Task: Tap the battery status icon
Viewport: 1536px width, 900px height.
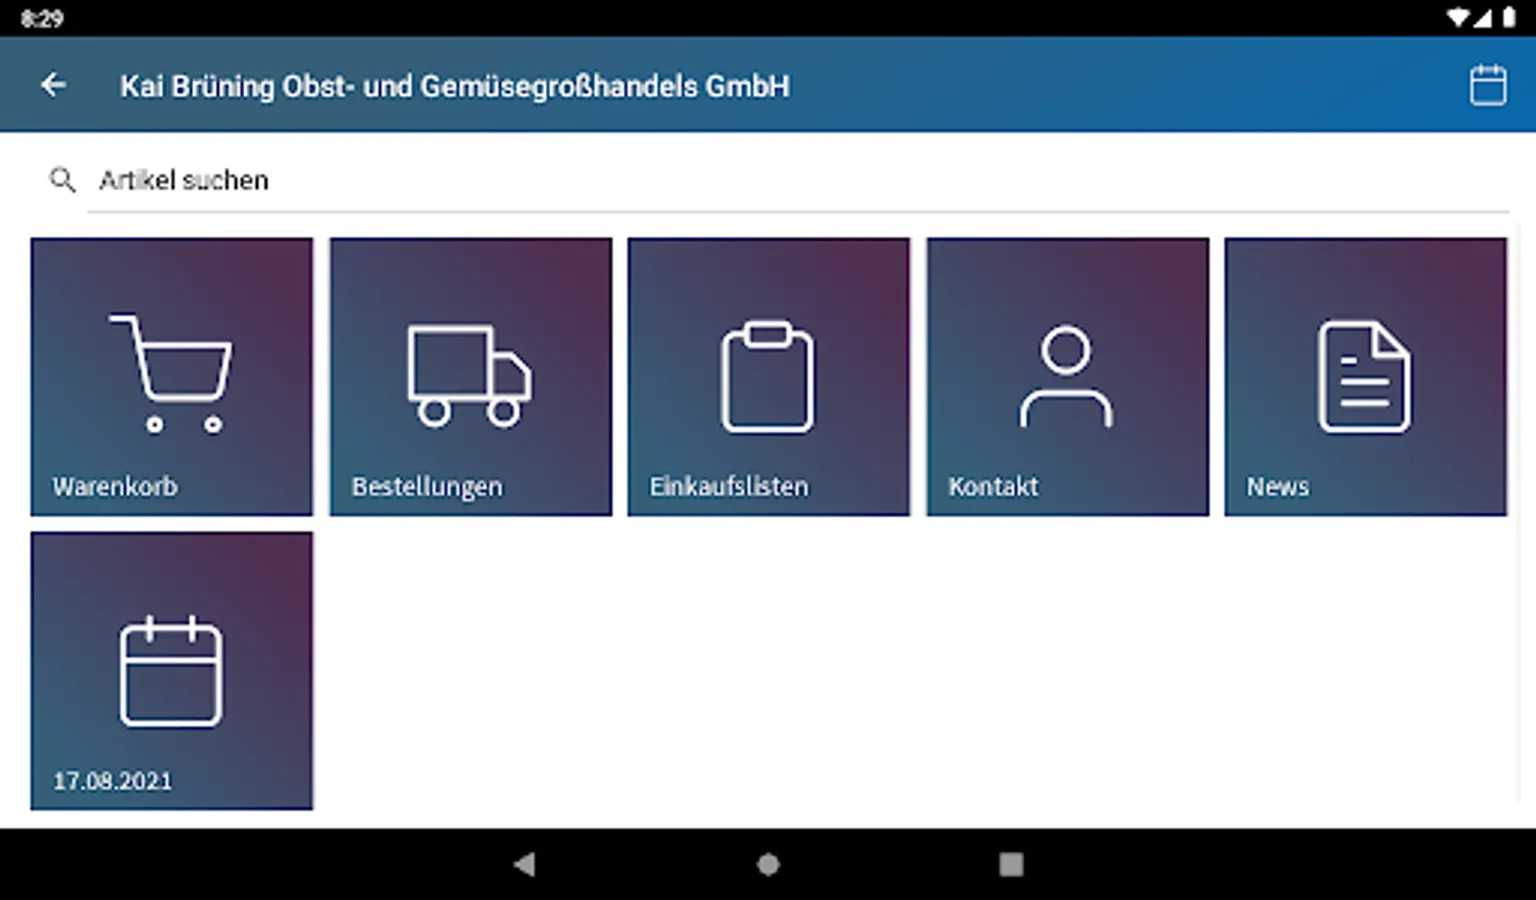Action: (1508, 18)
